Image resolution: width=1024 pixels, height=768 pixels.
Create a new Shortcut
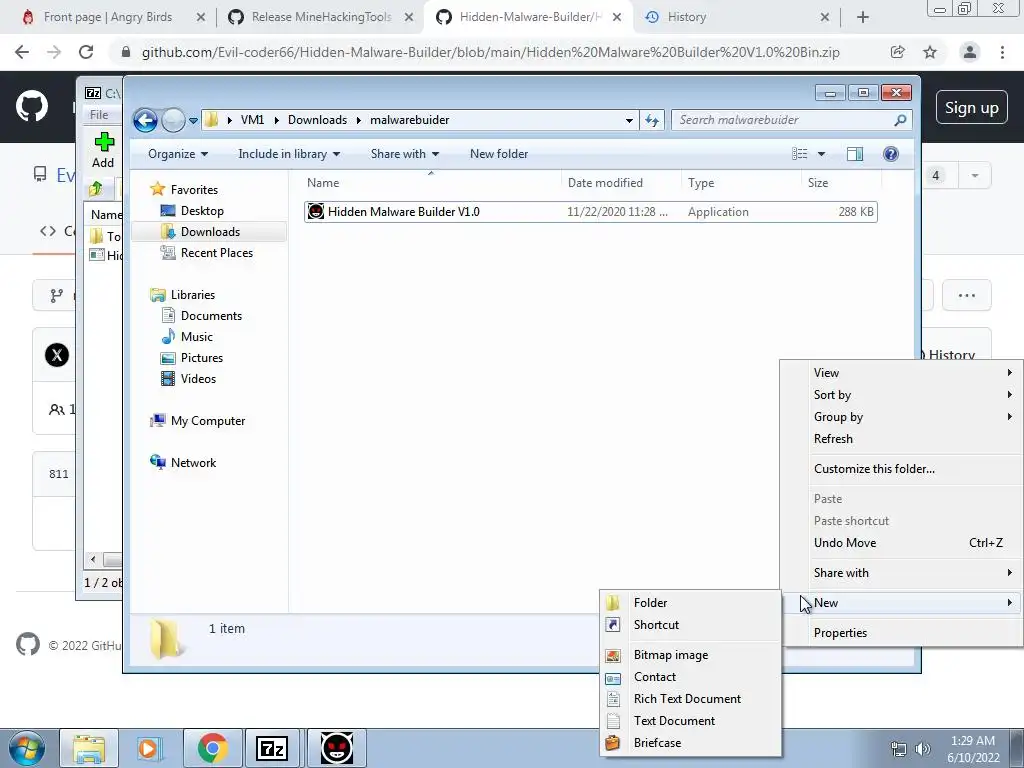[x=690, y=625]
